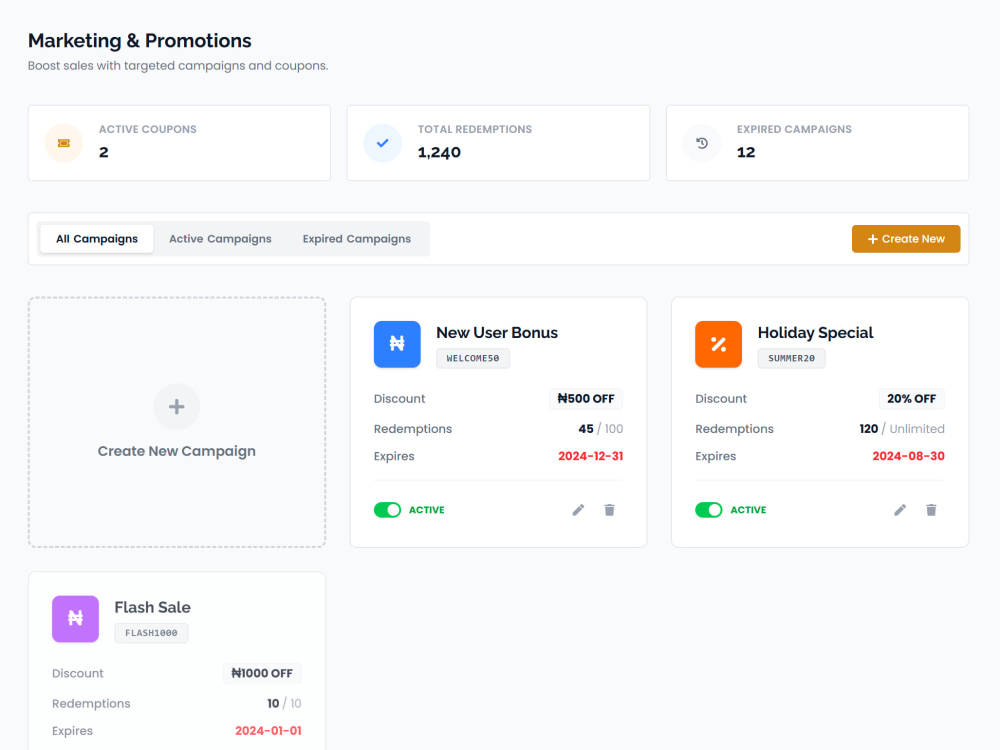1000x750 pixels.
Task: Click the Total Redemptions checkmark icon
Action: (x=383, y=143)
